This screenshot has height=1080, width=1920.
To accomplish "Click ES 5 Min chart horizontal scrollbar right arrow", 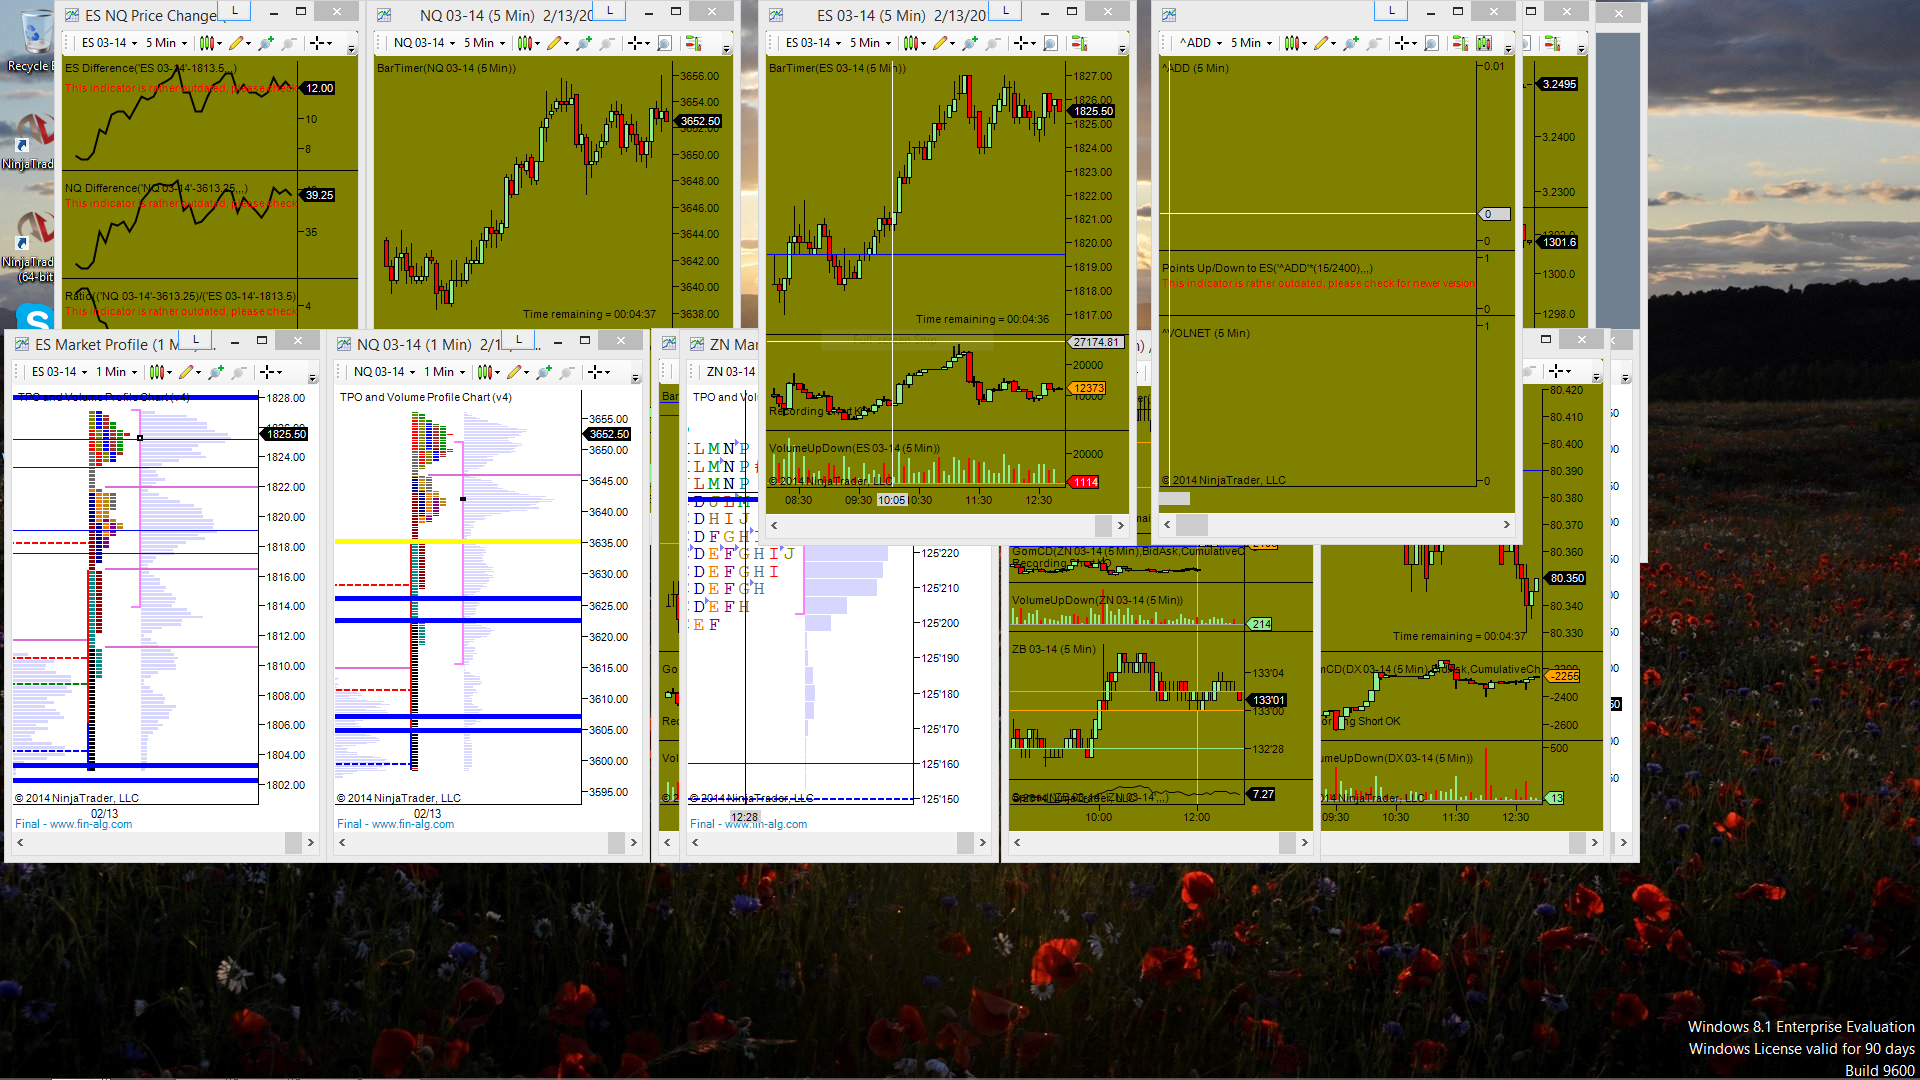I will click(1120, 525).
